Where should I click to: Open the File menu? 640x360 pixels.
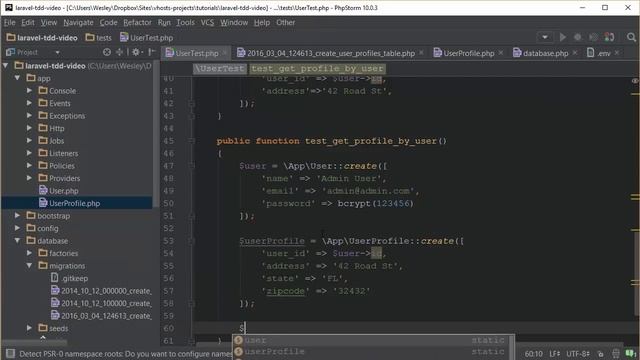click(x=9, y=22)
